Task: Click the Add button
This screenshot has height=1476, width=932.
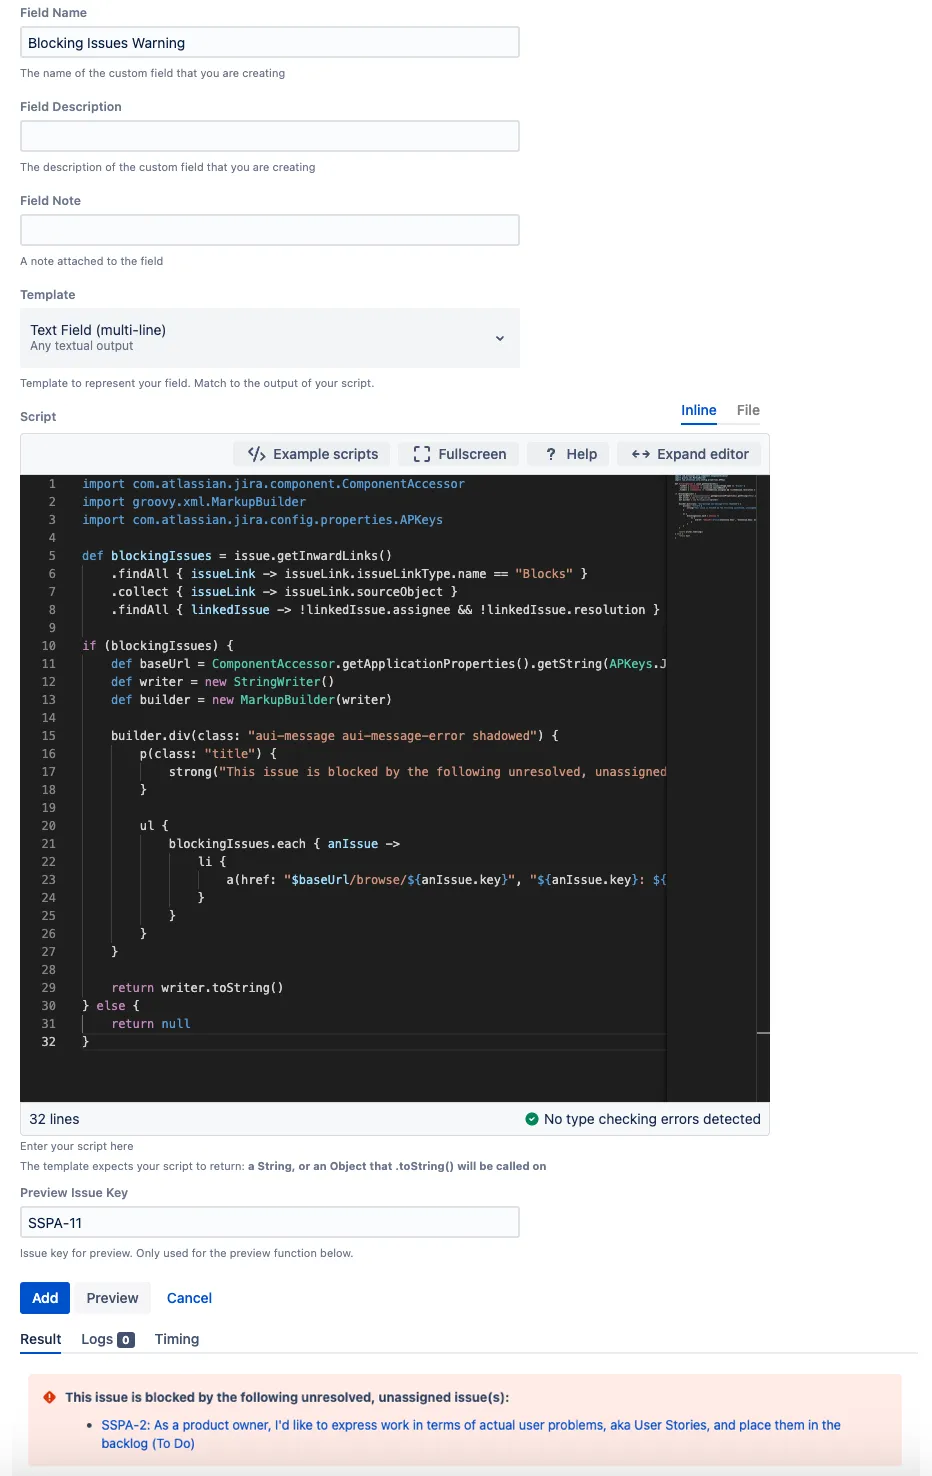Action: click(45, 1298)
